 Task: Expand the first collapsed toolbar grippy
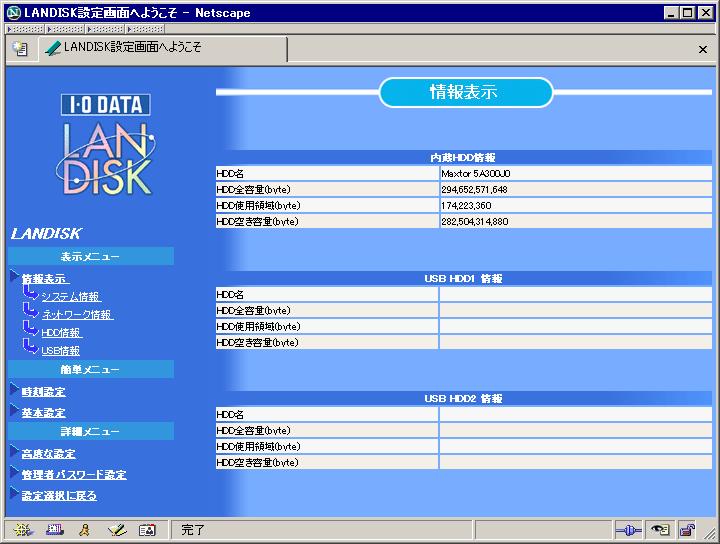coord(25,29)
